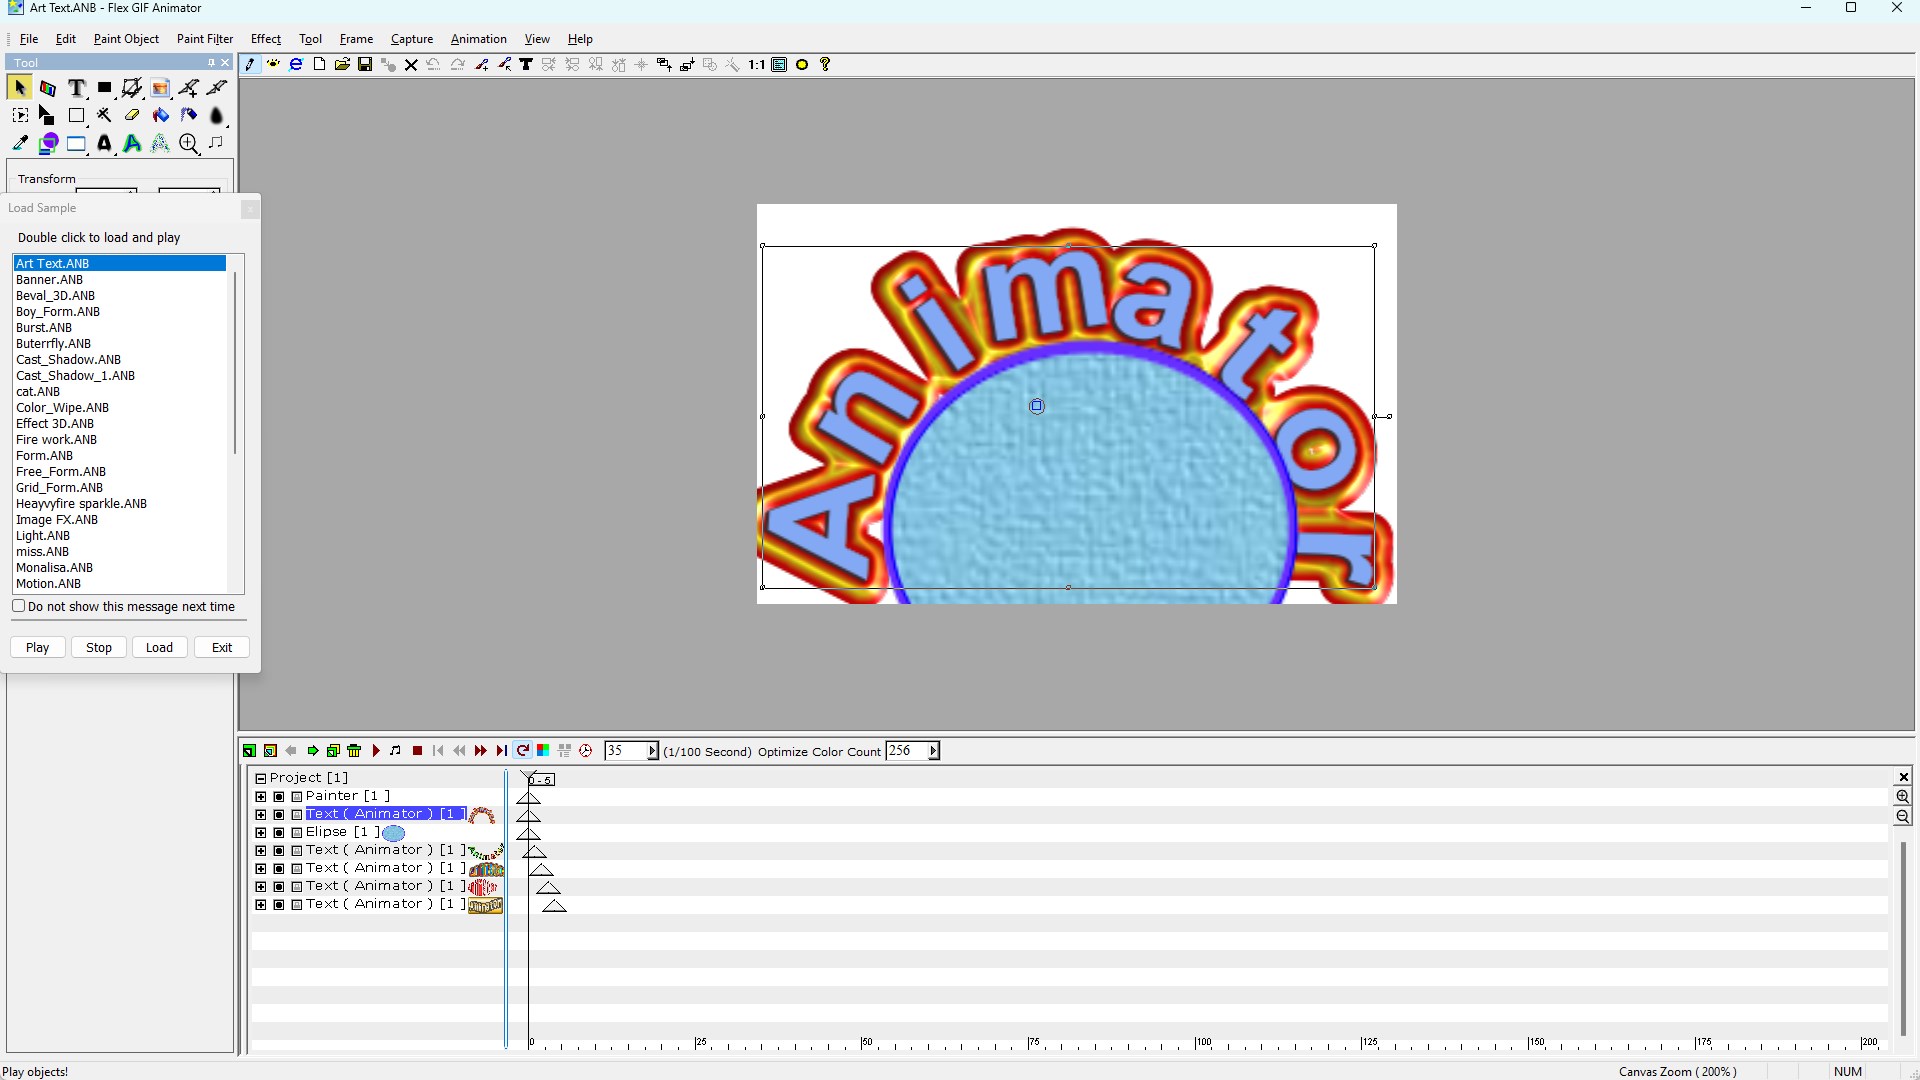
Task: Collapse the Project [1] tree node
Action: 261,779
